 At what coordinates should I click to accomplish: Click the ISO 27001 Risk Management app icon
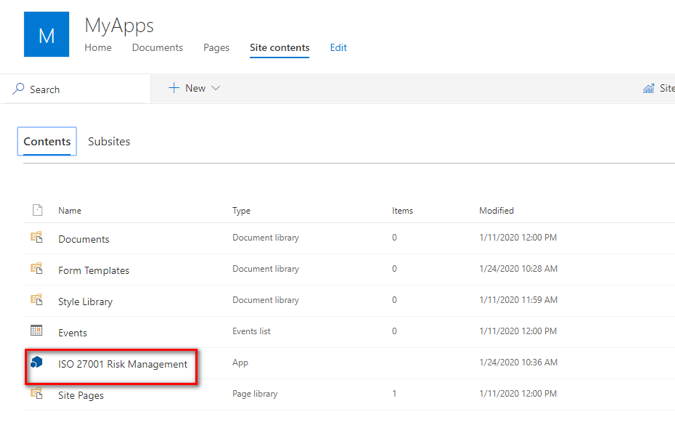click(37, 362)
